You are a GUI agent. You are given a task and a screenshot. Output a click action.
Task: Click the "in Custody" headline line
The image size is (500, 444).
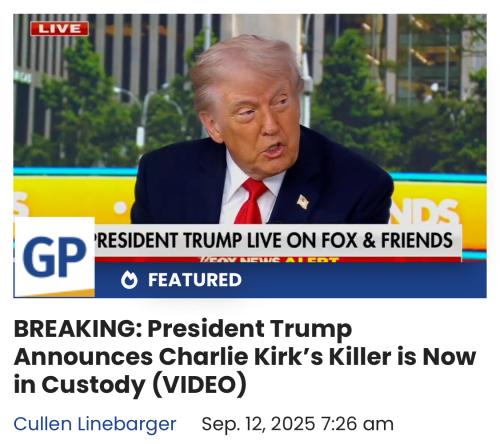80,385
